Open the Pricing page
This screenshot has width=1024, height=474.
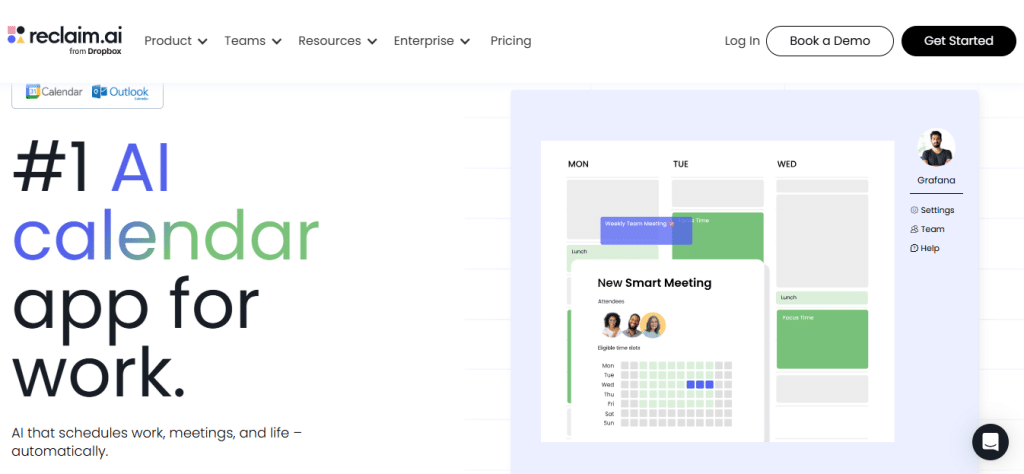point(511,40)
